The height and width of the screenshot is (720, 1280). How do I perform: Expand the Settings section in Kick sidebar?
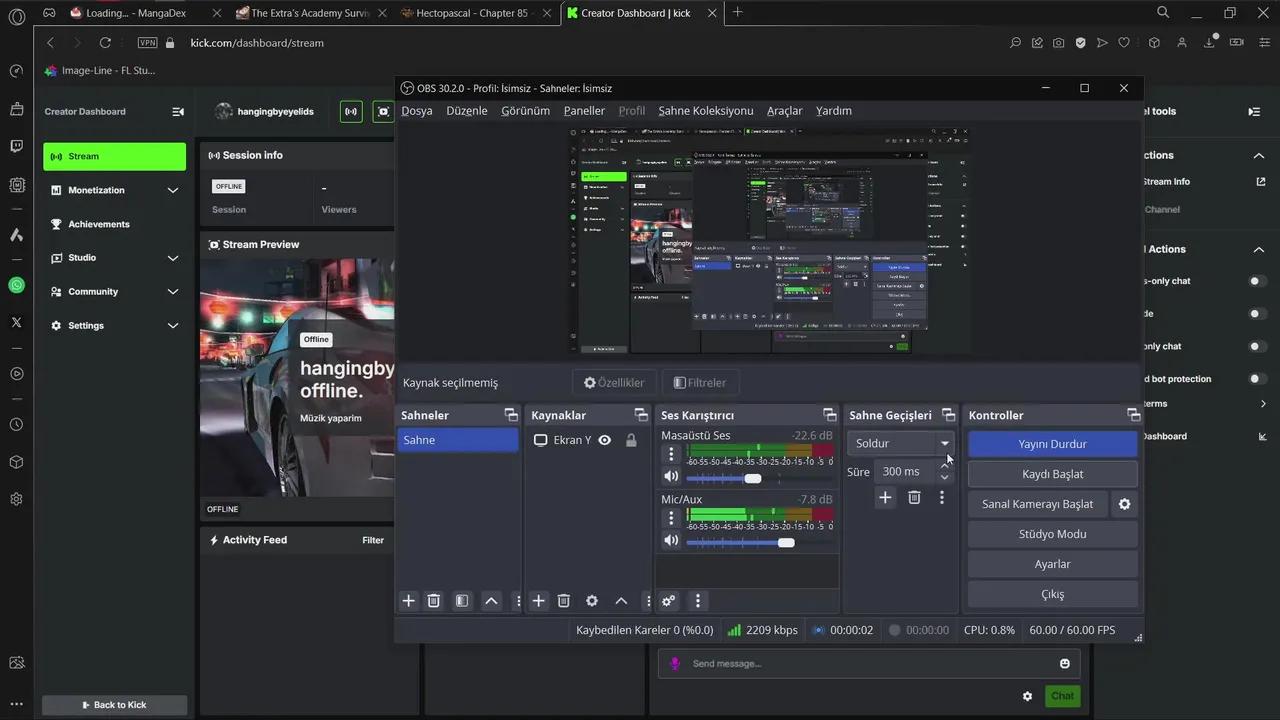pos(86,325)
